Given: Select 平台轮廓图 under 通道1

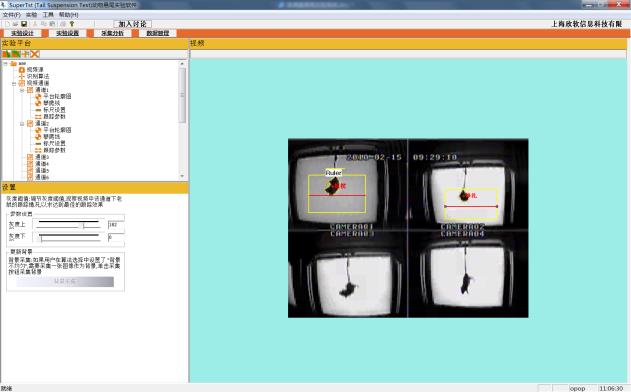Looking at the screenshot, I should 57,96.
